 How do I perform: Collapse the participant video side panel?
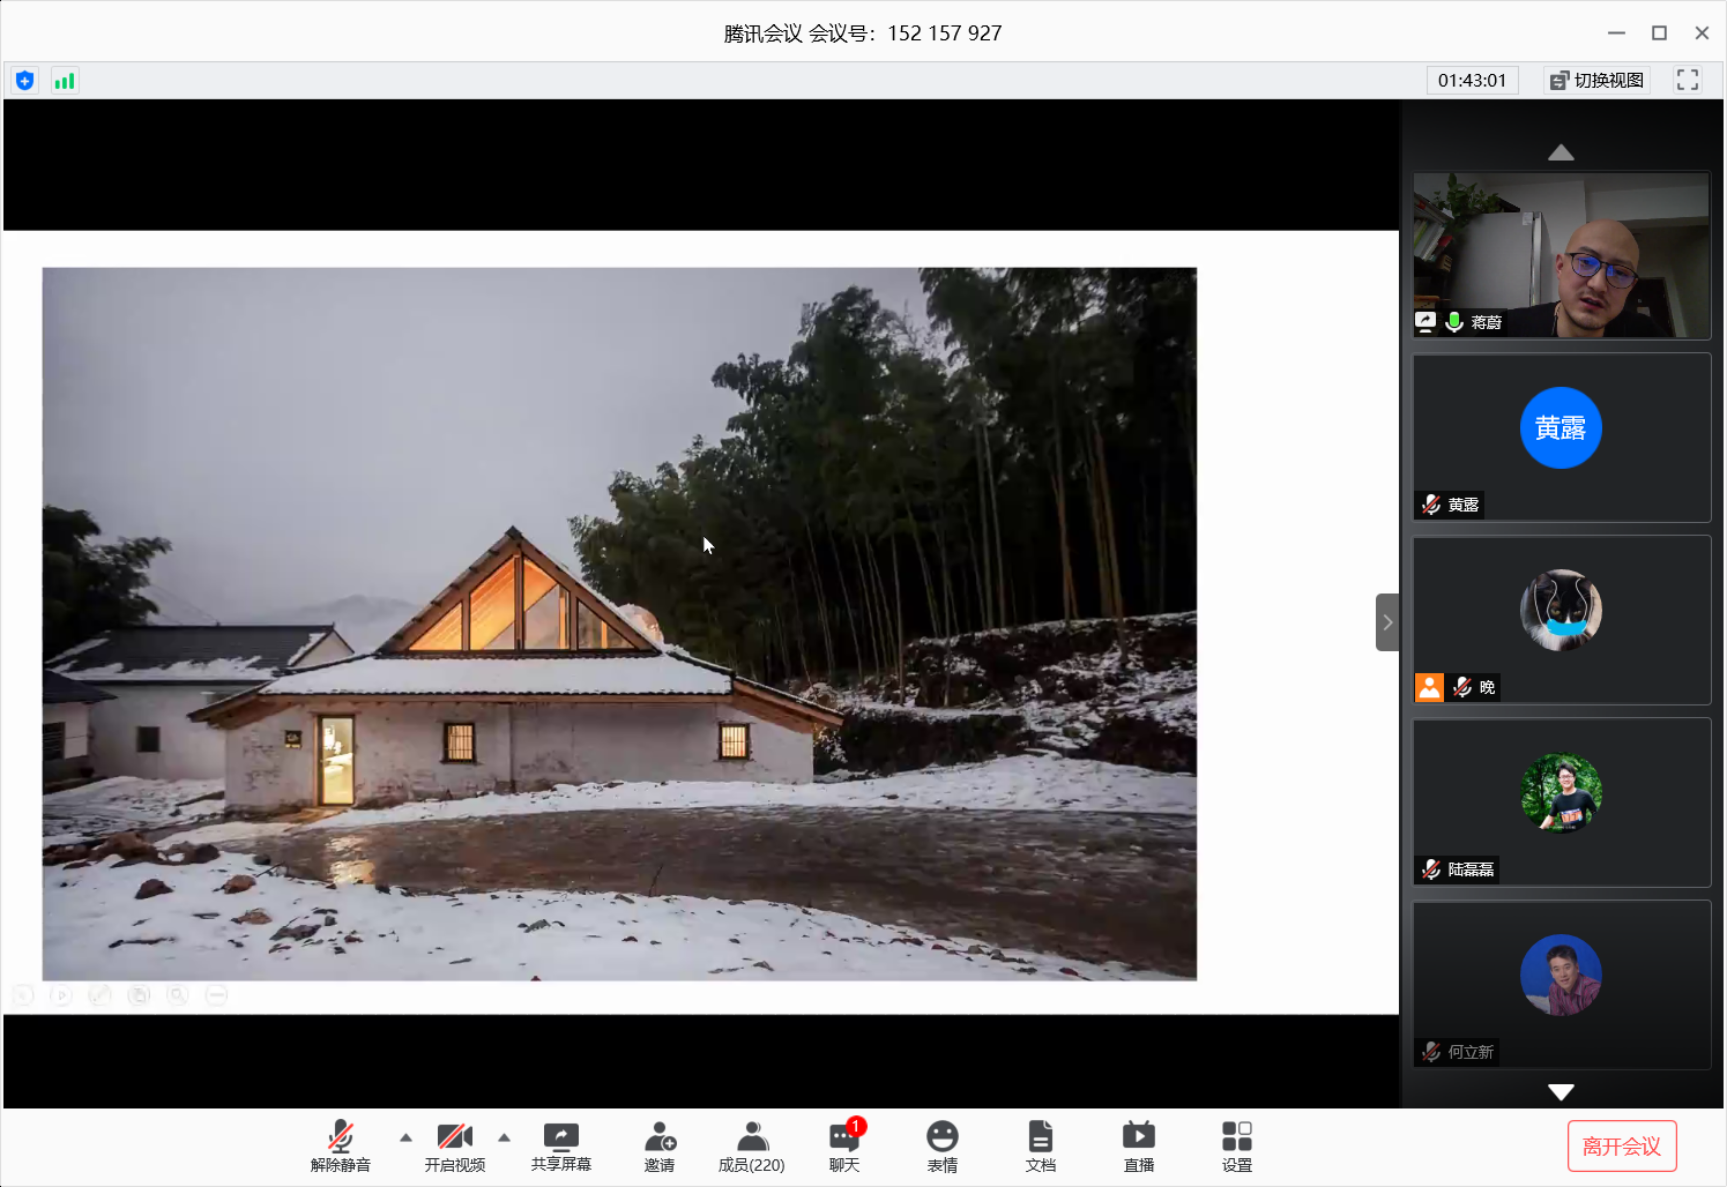coord(1387,622)
